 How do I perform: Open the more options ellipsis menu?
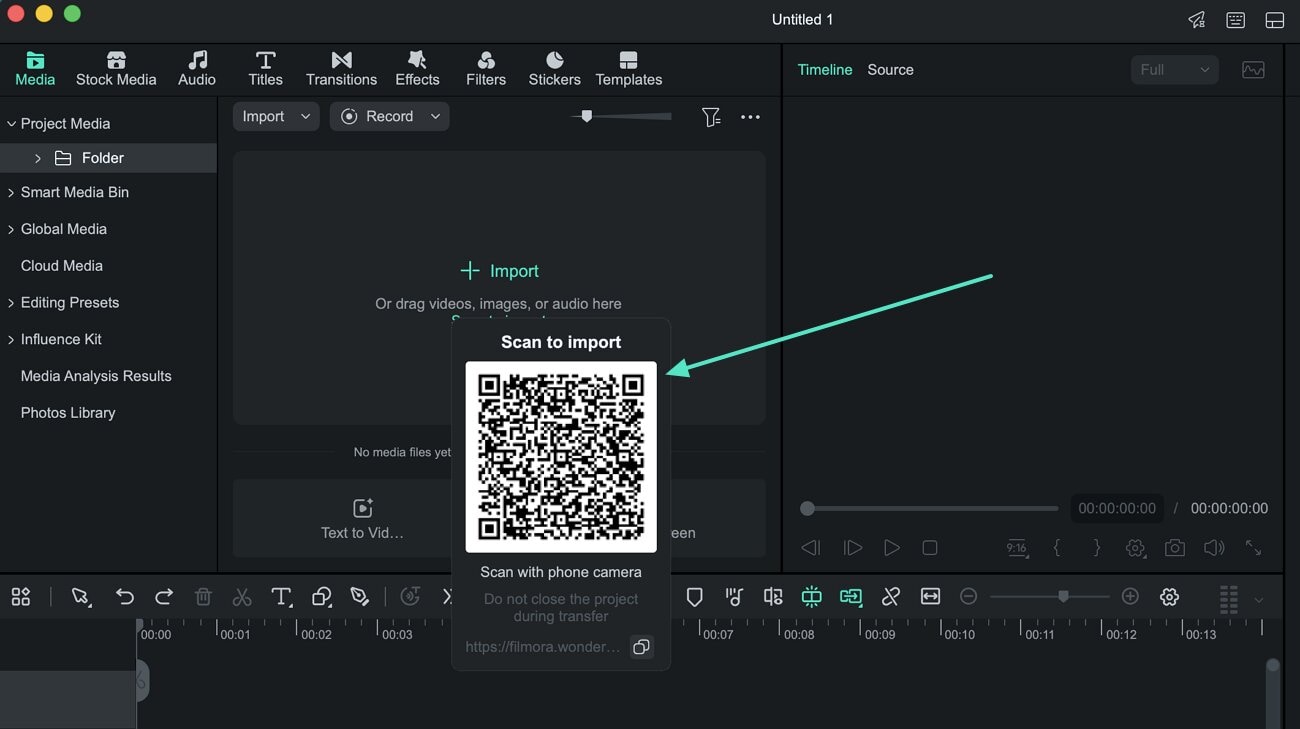click(750, 117)
